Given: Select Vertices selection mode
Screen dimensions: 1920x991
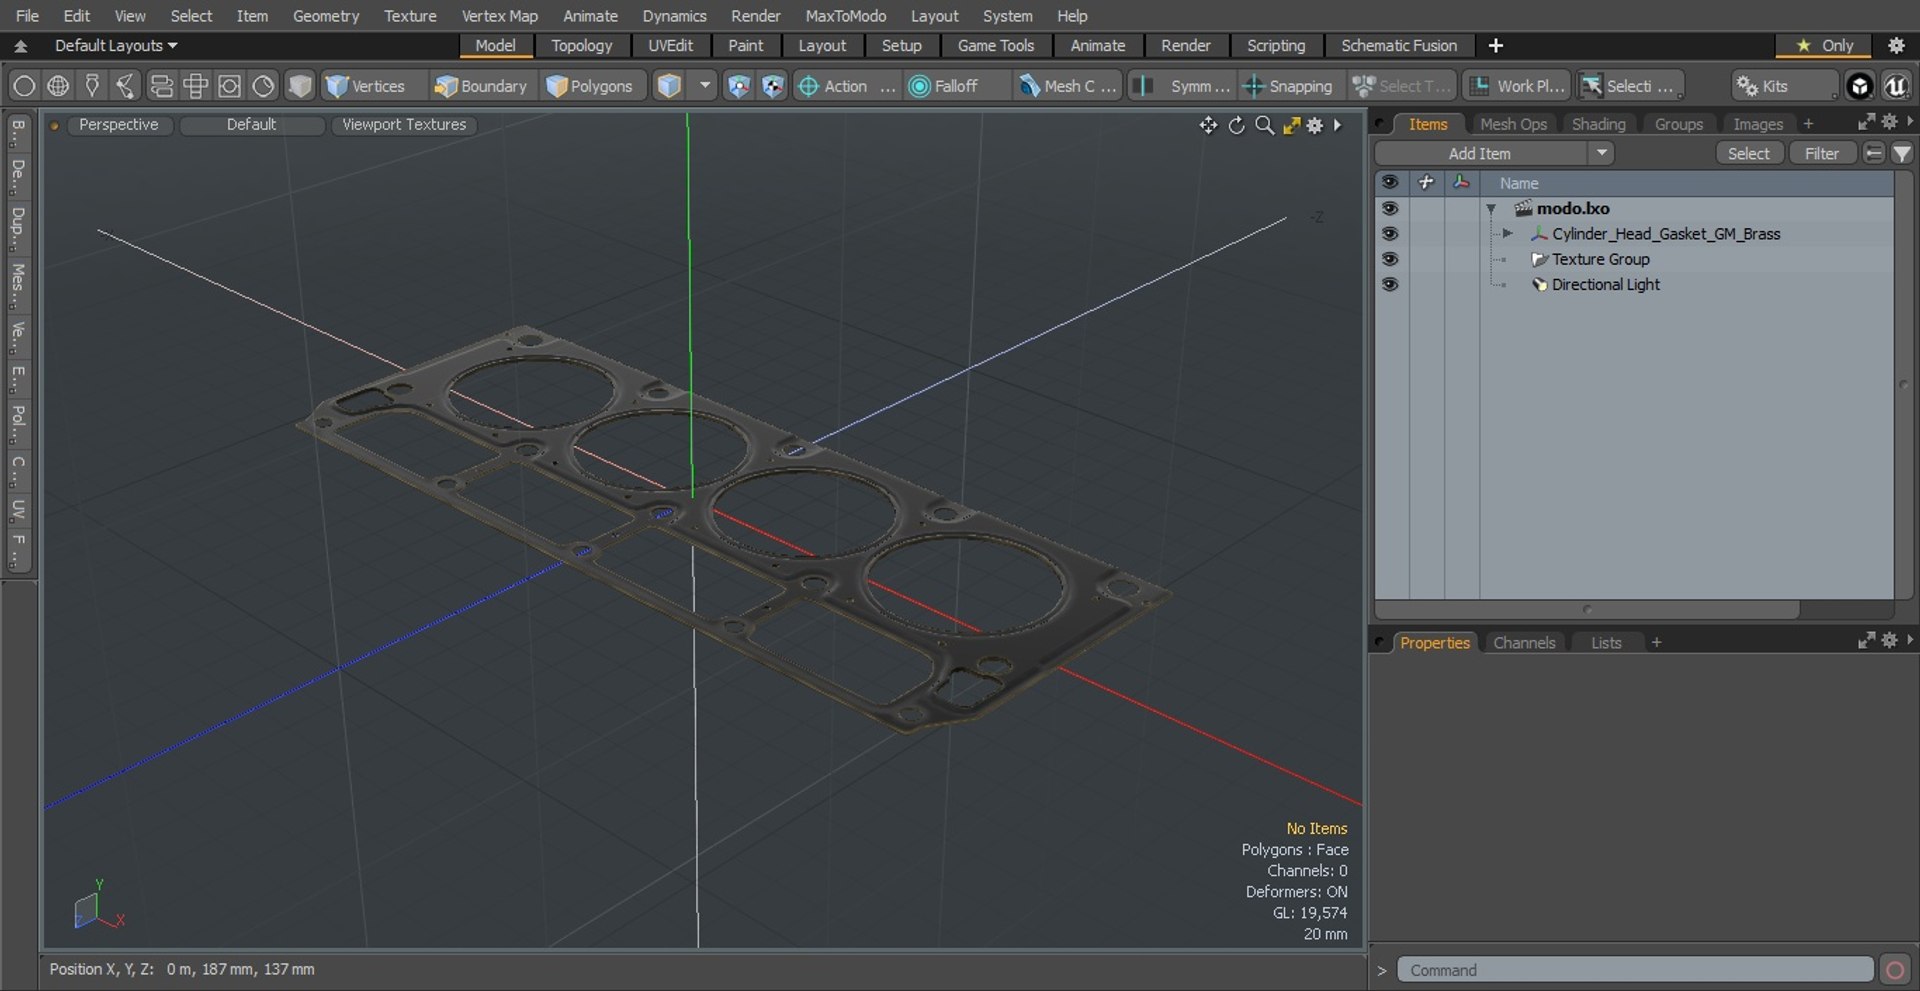Looking at the screenshot, I should point(365,86).
